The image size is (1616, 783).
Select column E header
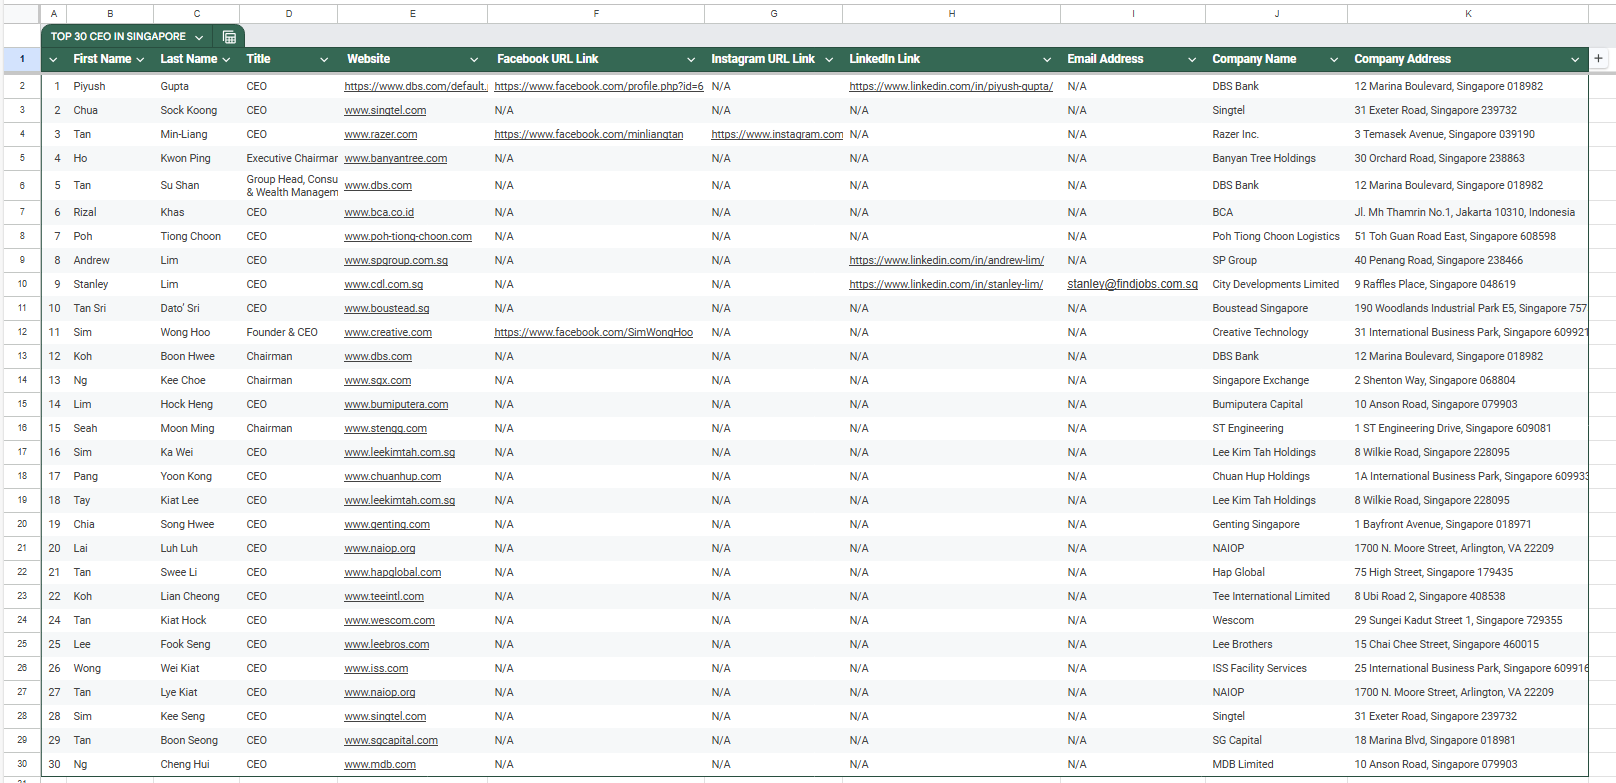(x=412, y=14)
